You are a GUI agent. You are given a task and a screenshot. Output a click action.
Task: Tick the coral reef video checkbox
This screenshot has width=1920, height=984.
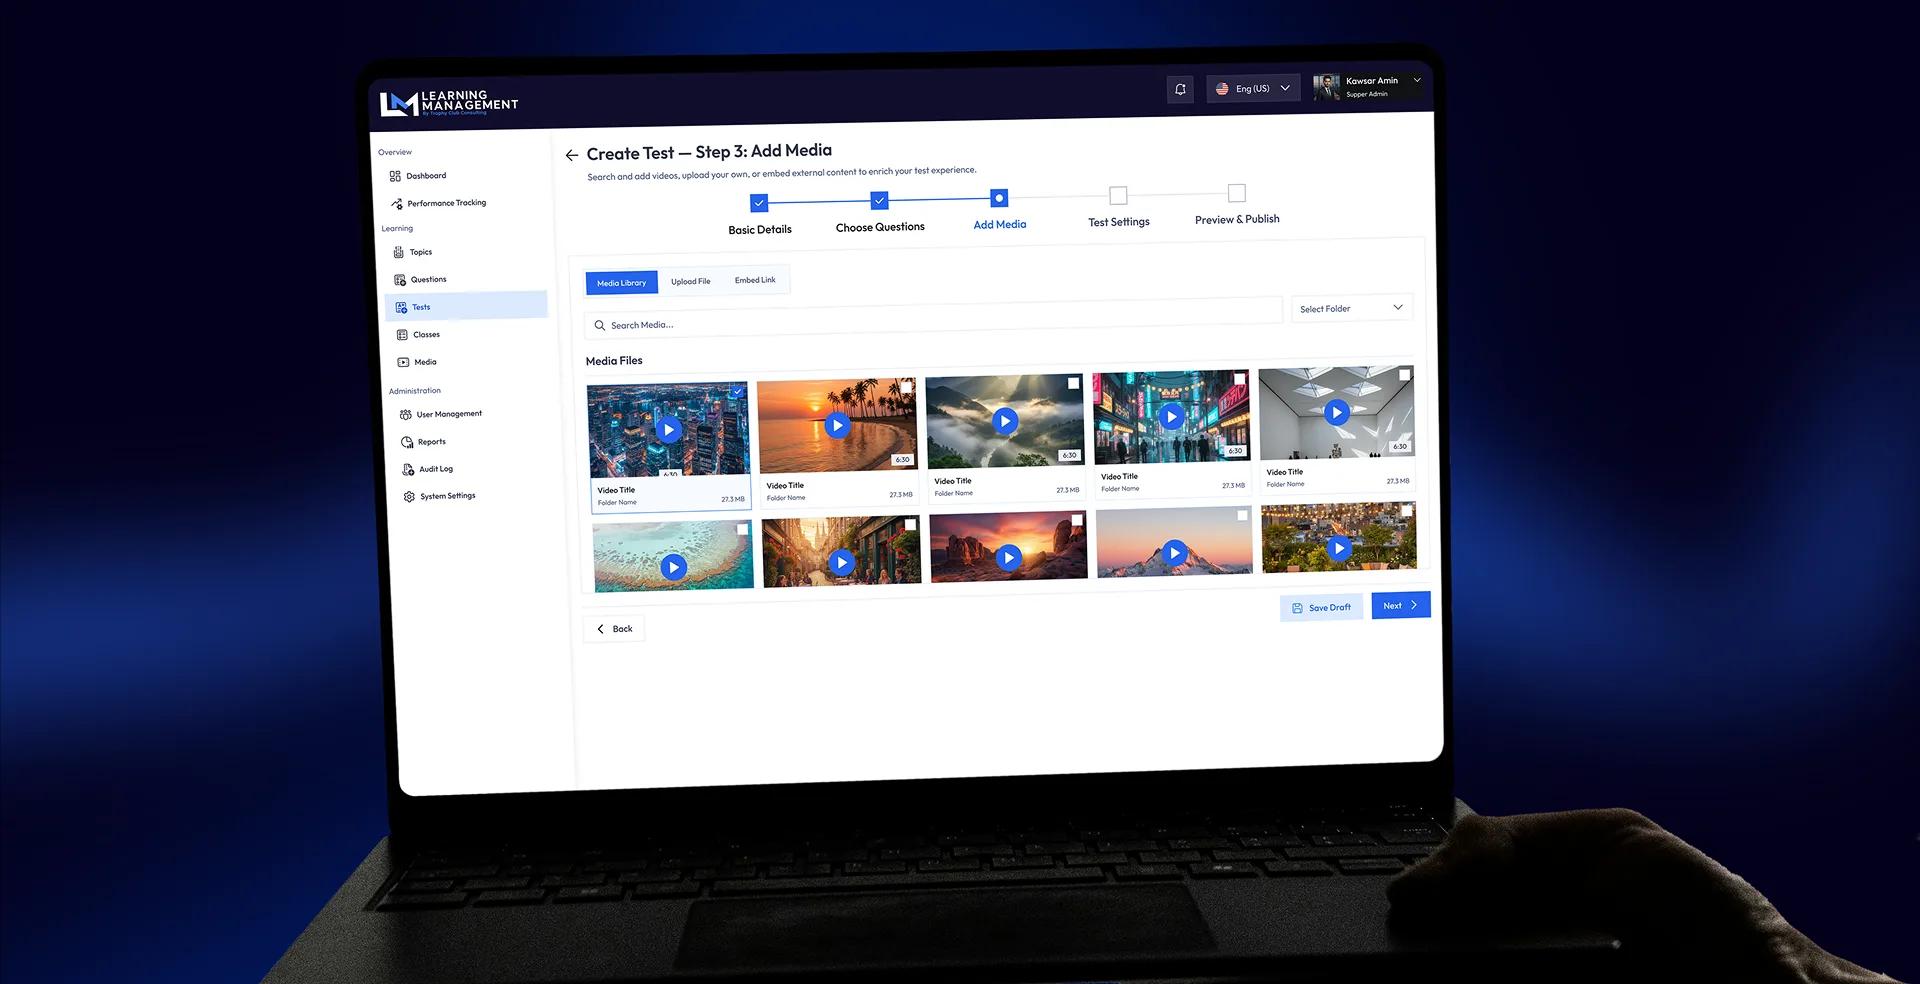(x=742, y=529)
